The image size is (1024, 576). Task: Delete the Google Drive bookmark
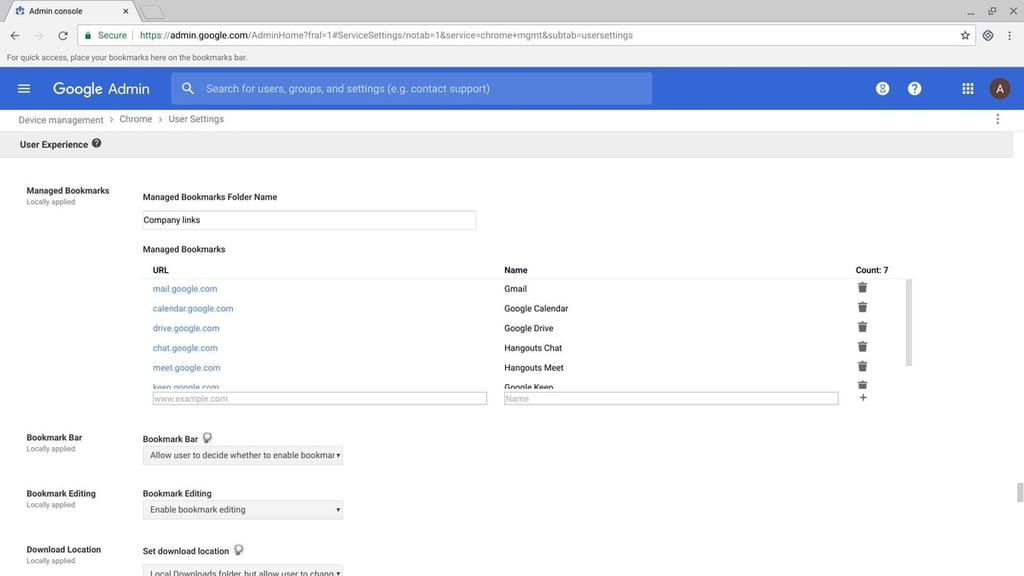point(862,327)
